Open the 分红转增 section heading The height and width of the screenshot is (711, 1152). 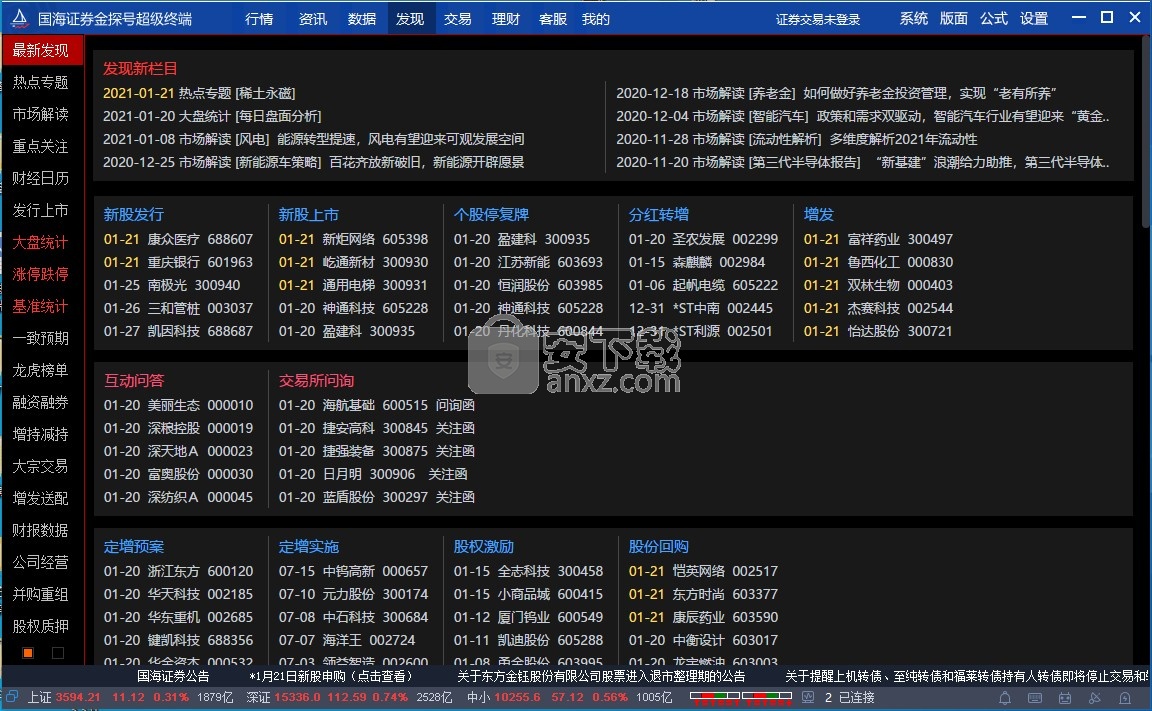tap(659, 214)
